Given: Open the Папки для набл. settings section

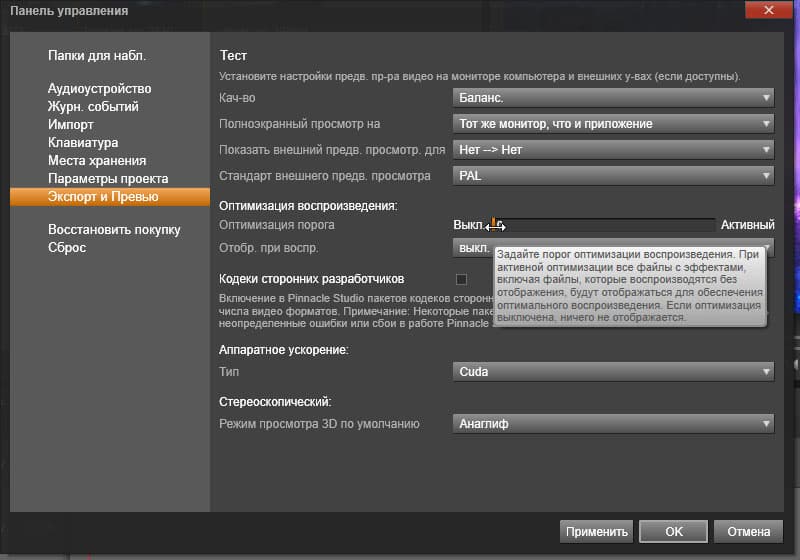Looking at the screenshot, I should (x=97, y=56).
